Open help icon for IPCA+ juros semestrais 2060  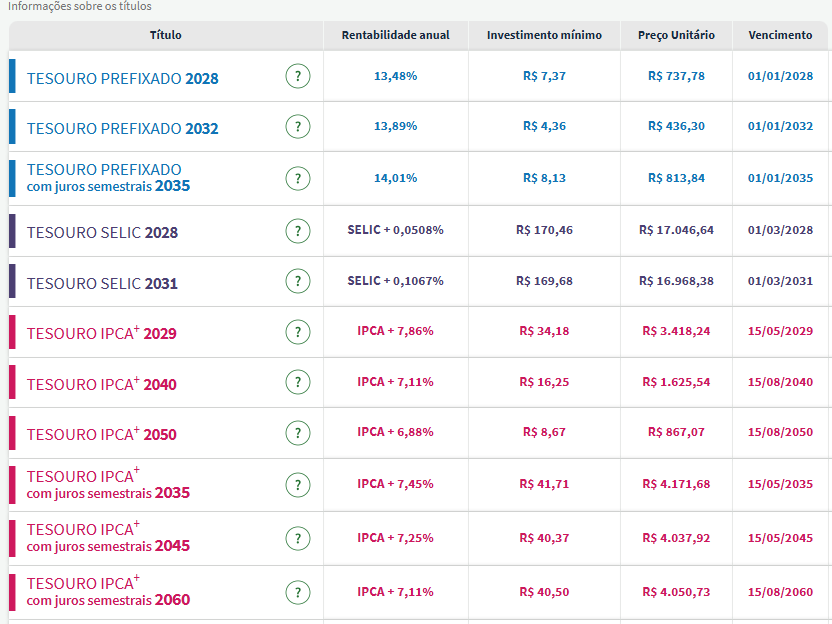(298, 592)
